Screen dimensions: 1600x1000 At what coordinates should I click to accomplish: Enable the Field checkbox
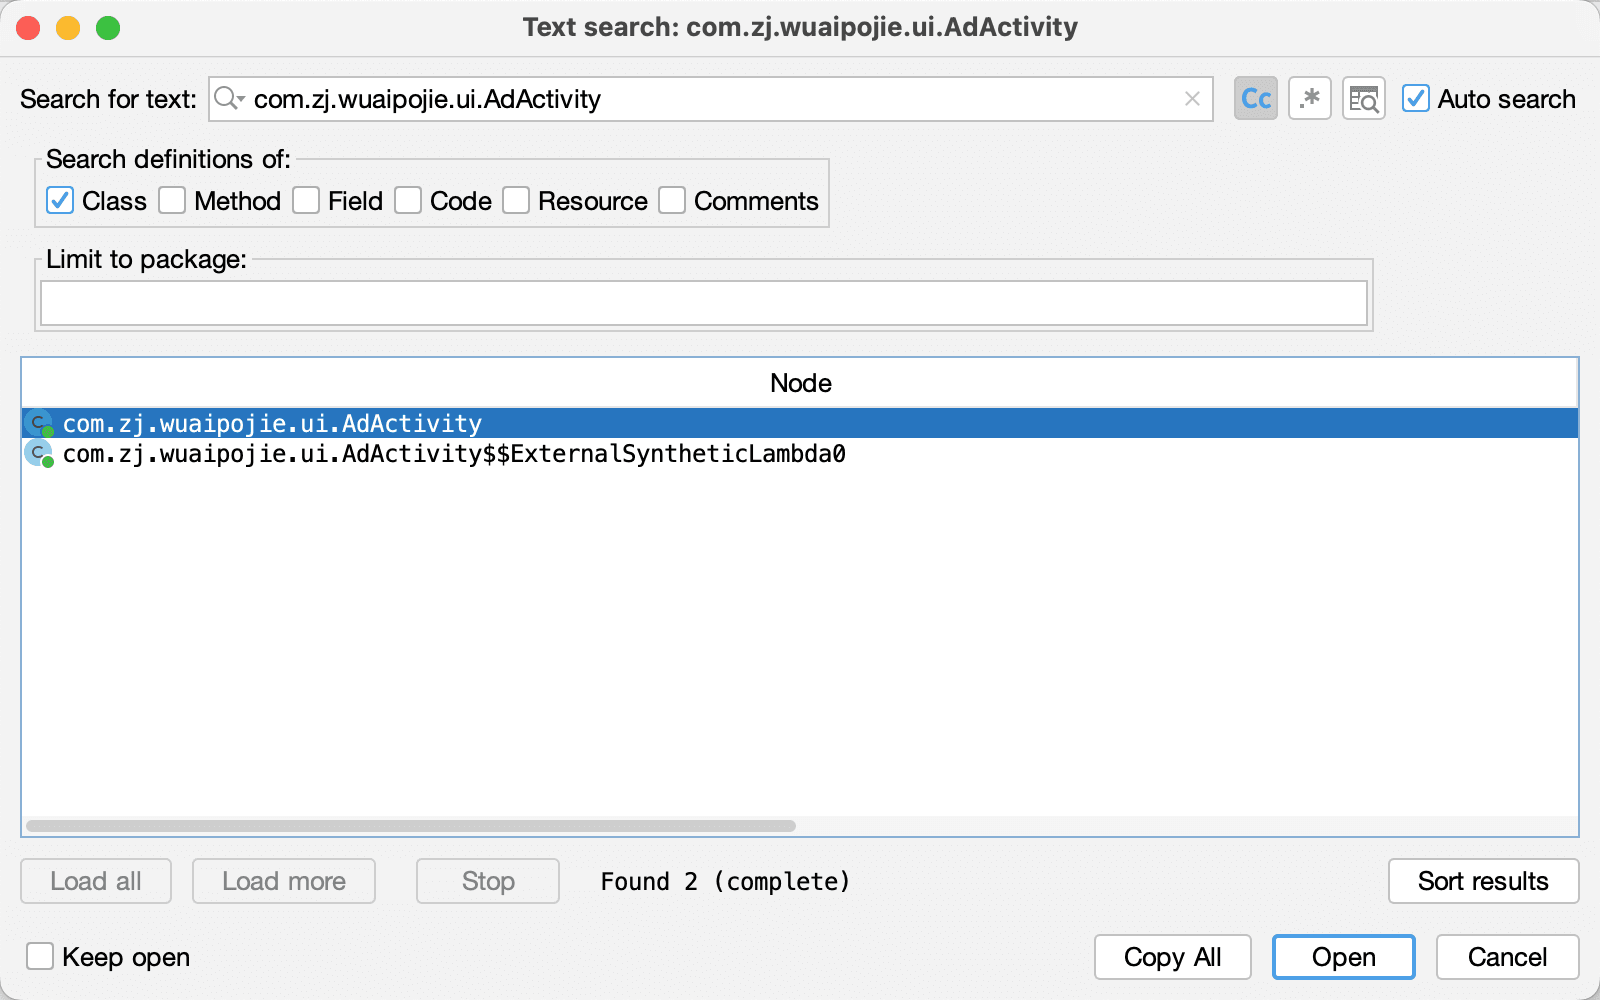click(x=306, y=201)
